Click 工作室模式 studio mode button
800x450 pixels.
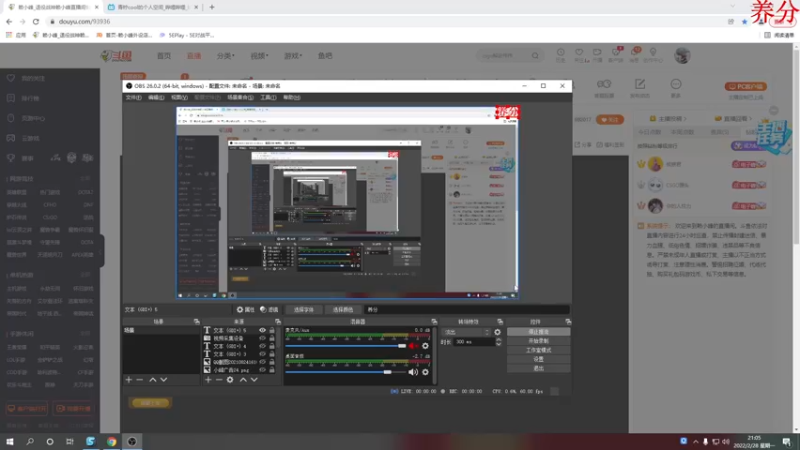click(x=538, y=350)
